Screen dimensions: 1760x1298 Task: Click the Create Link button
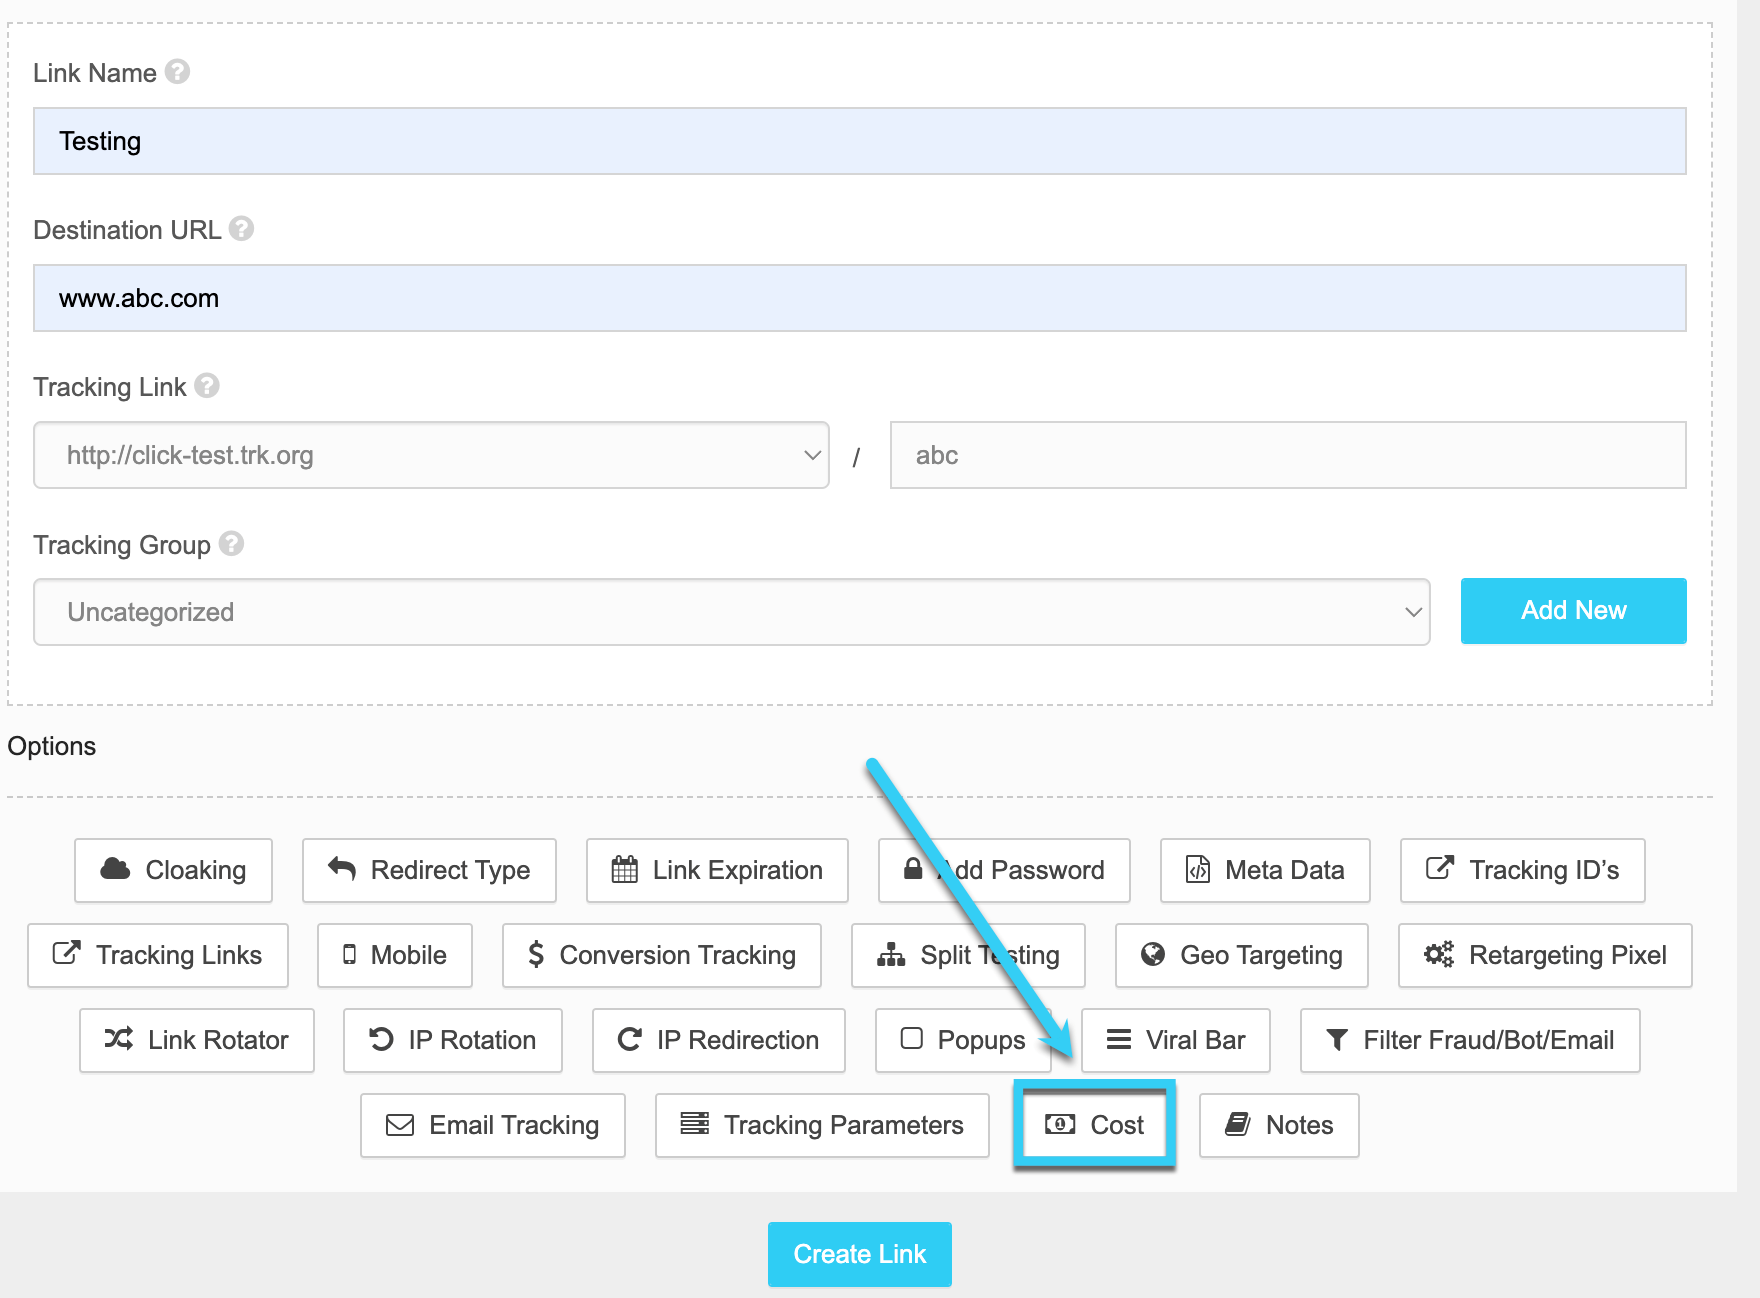point(860,1254)
